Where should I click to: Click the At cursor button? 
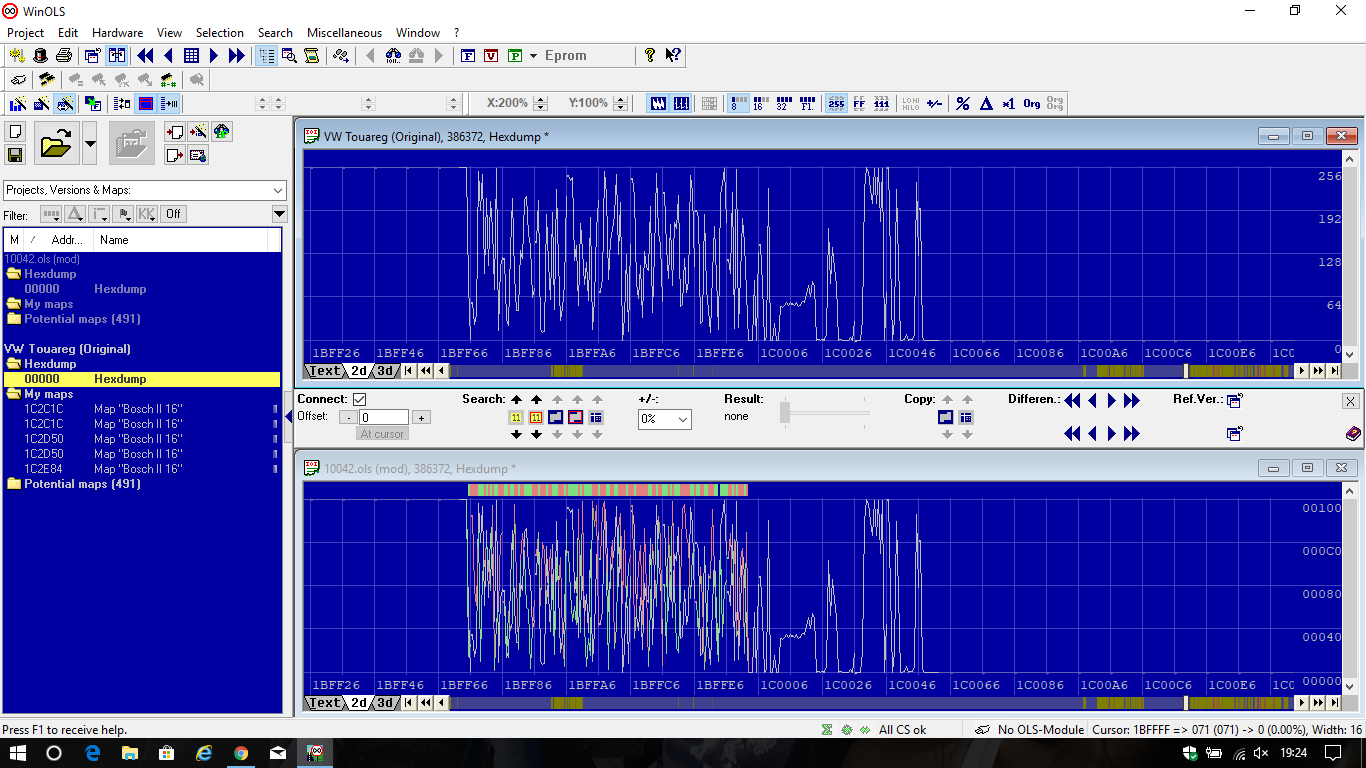(x=382, y=434)
